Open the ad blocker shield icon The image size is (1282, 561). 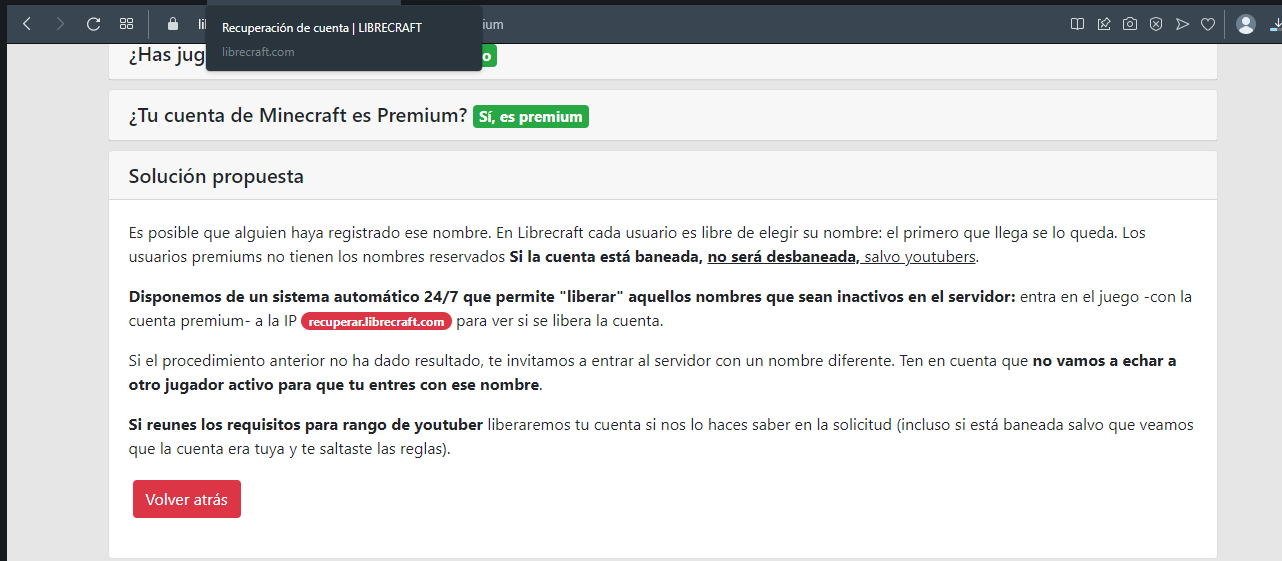(1156, 24)
